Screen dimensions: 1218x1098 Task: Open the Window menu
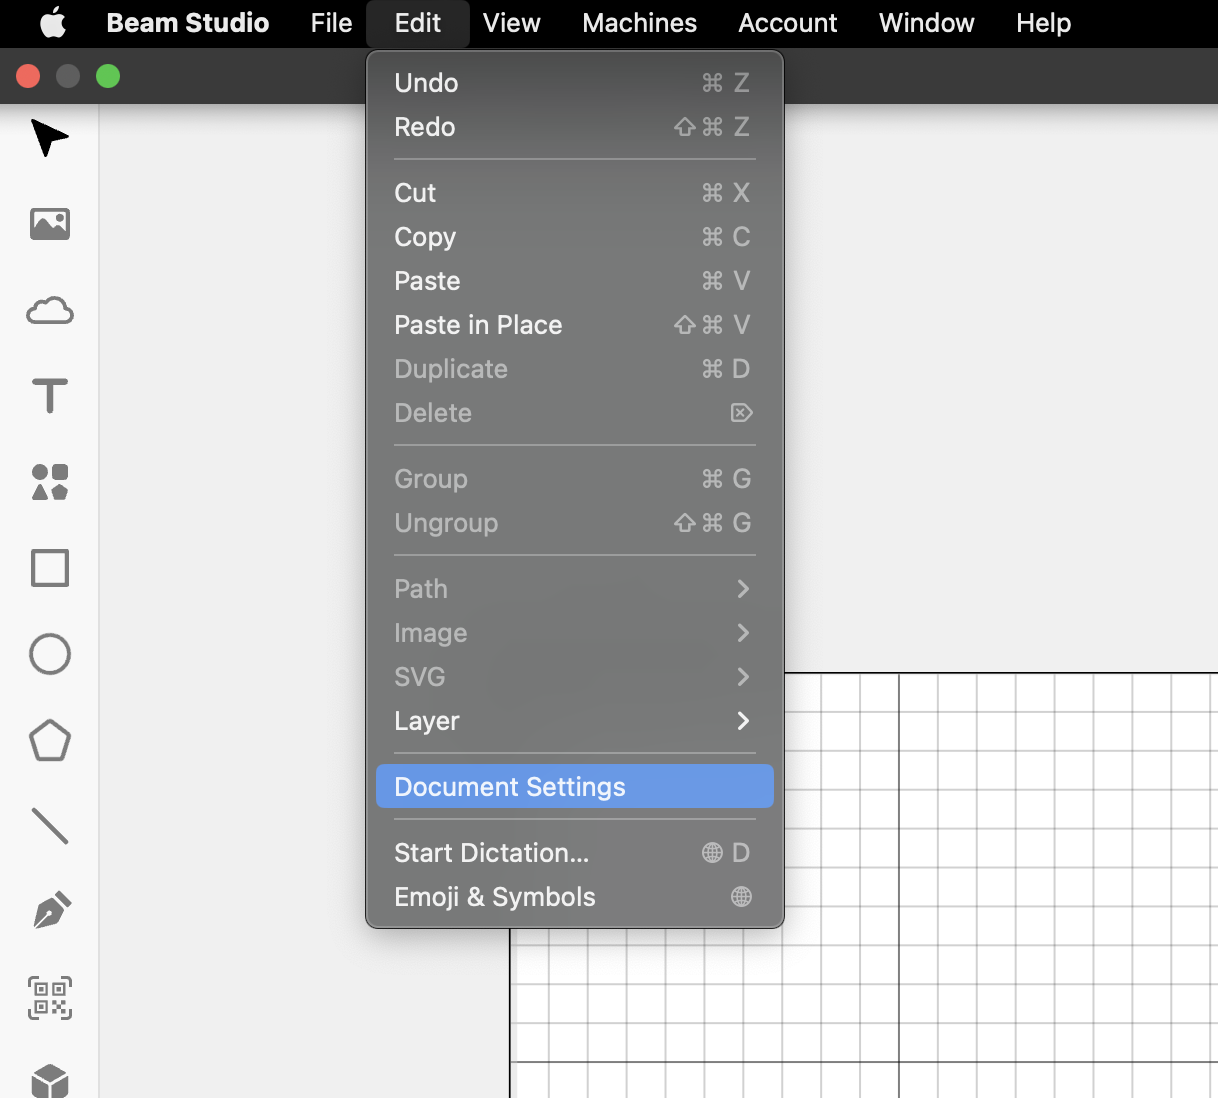point(927,23)
